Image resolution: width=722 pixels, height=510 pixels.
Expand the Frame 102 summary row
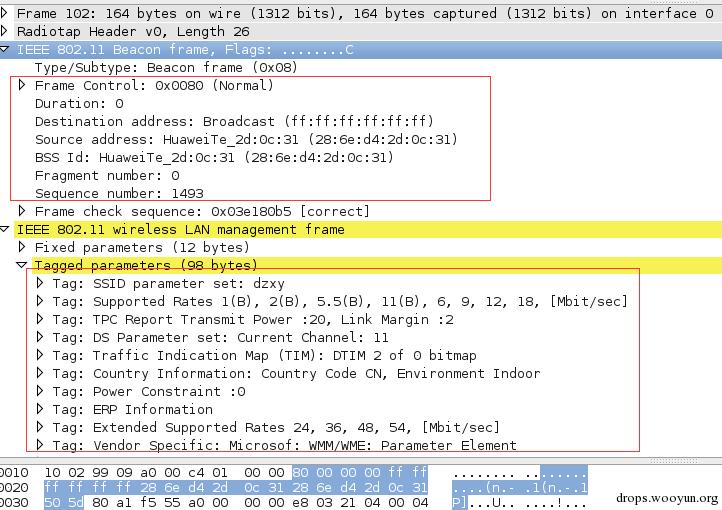click(4, 13)
